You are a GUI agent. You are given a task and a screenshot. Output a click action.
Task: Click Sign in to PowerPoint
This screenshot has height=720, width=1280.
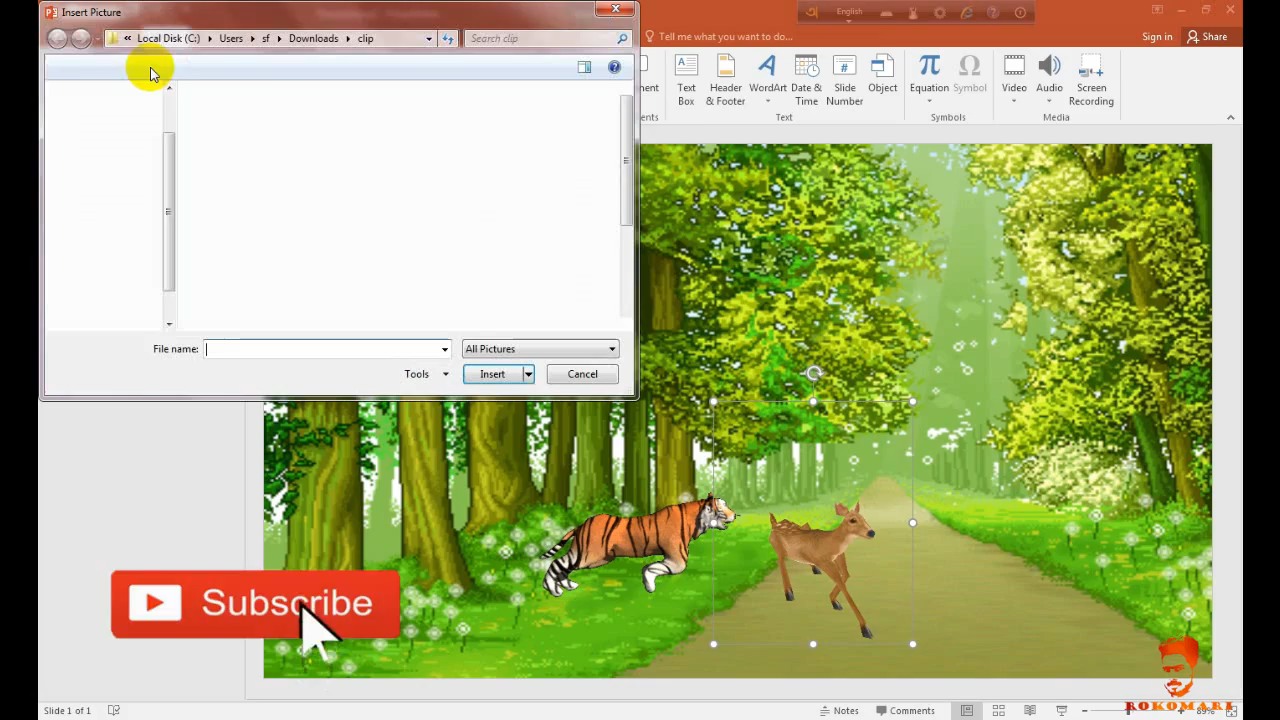[x=1157, y=37]
